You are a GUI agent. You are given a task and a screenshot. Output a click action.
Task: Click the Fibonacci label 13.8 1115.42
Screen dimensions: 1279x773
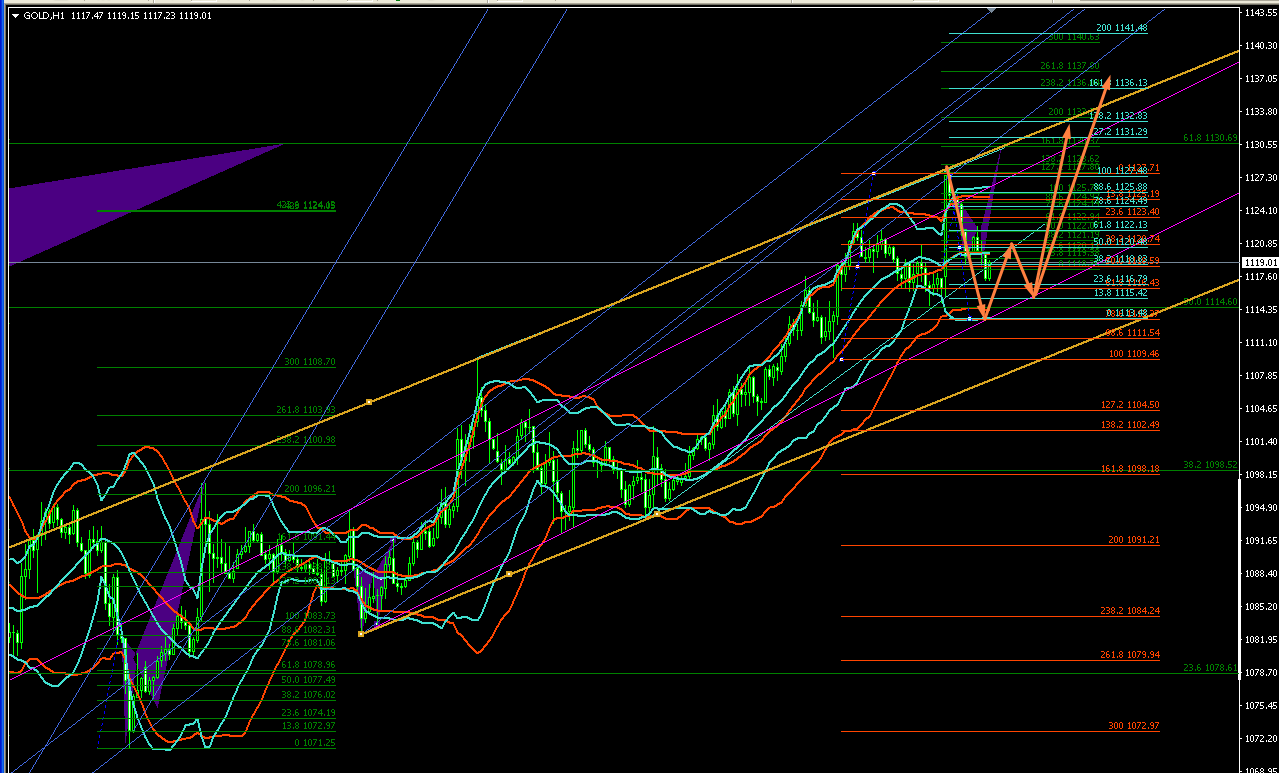tap(1120, 293)
